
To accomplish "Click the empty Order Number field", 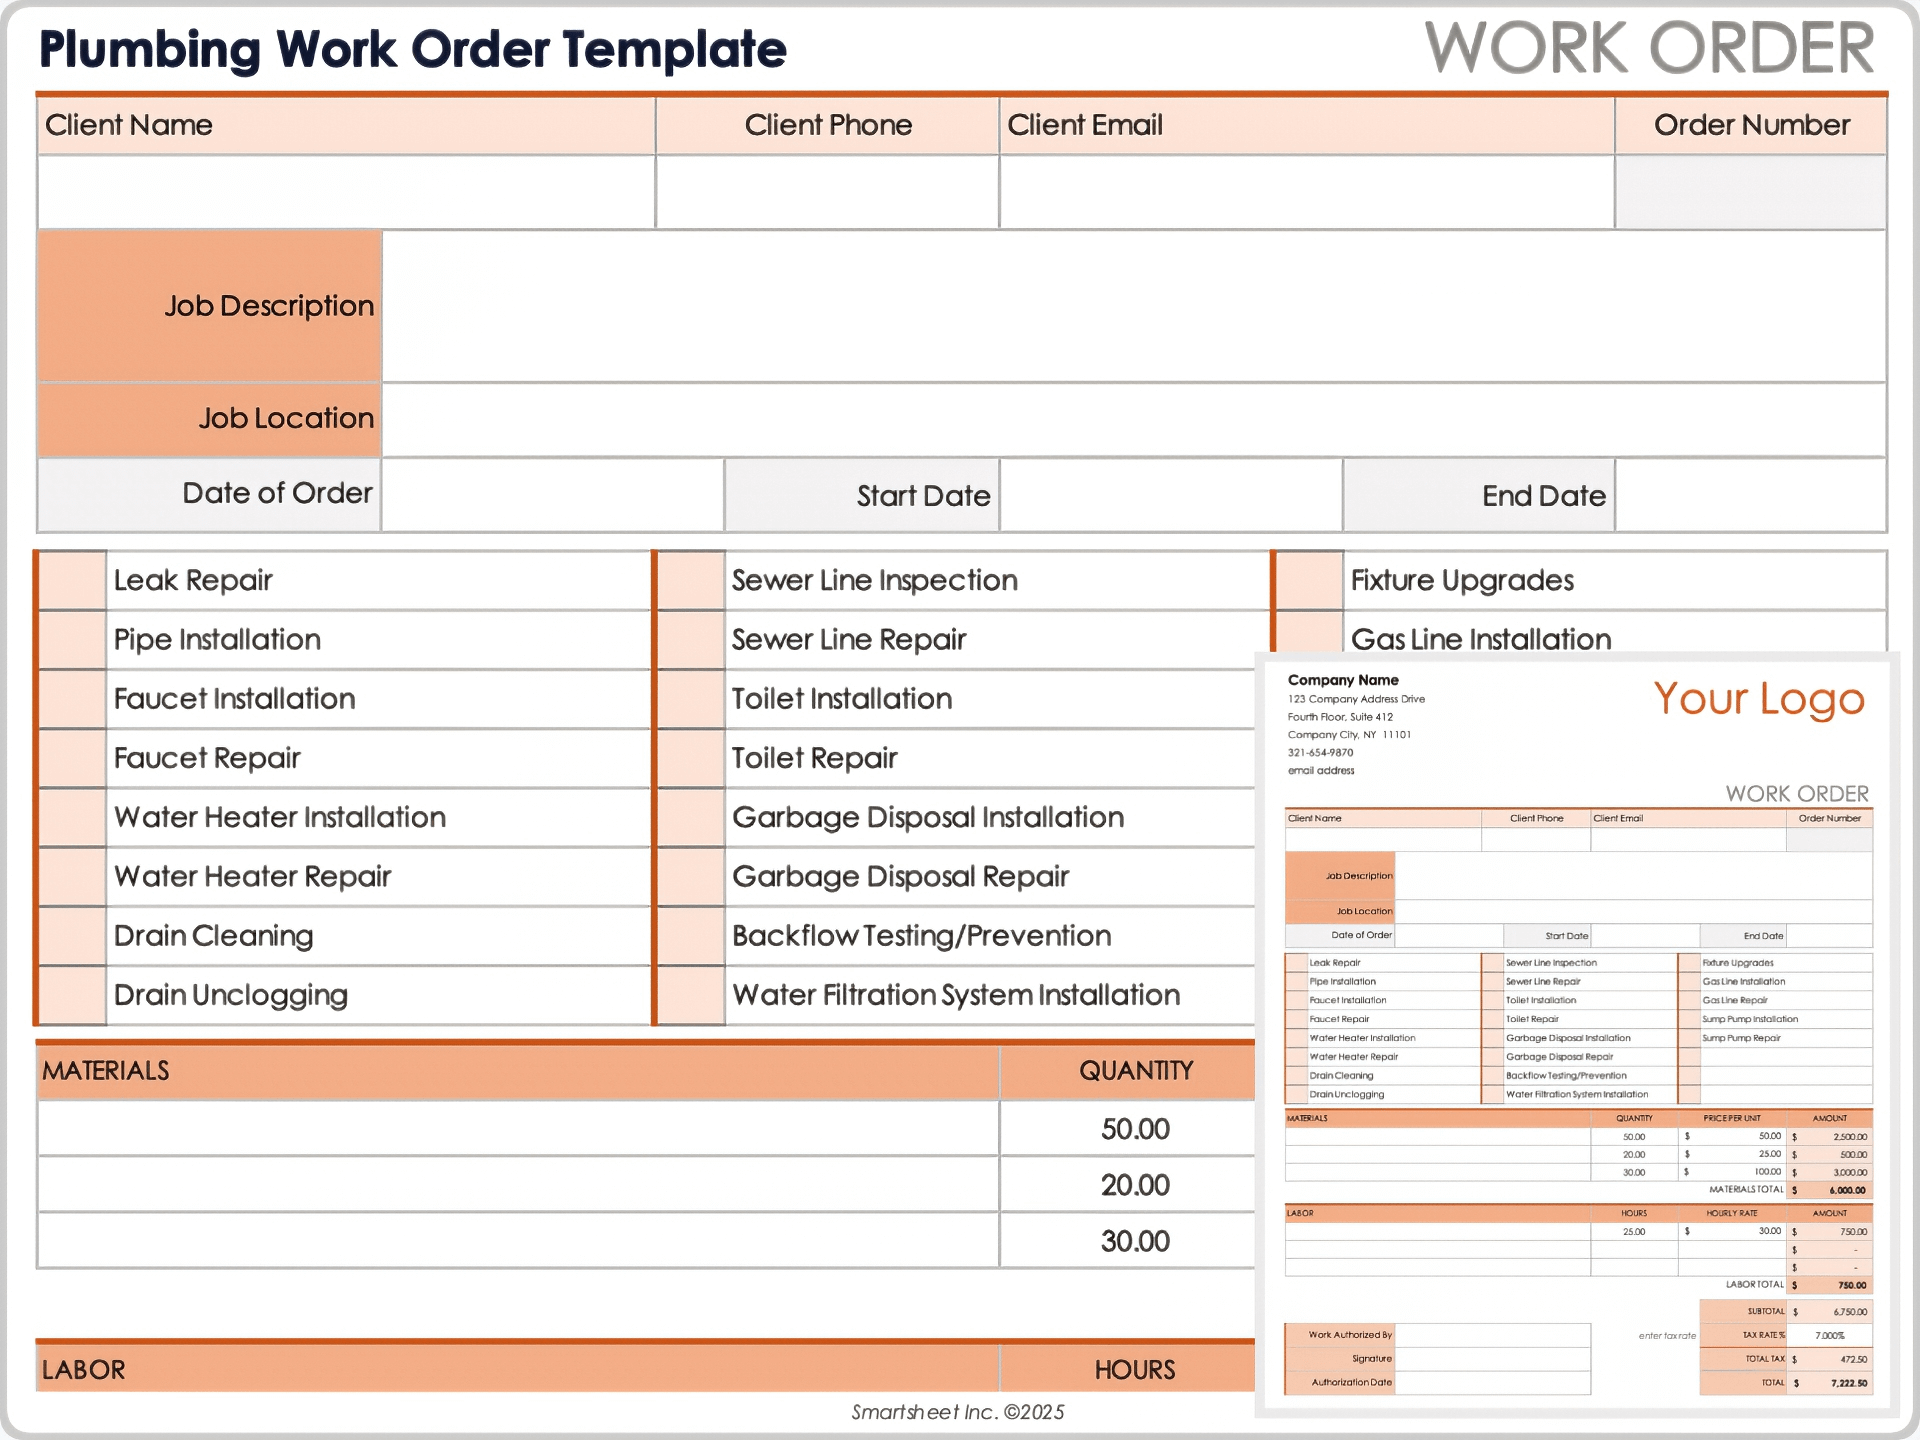I will point(1751,192).
